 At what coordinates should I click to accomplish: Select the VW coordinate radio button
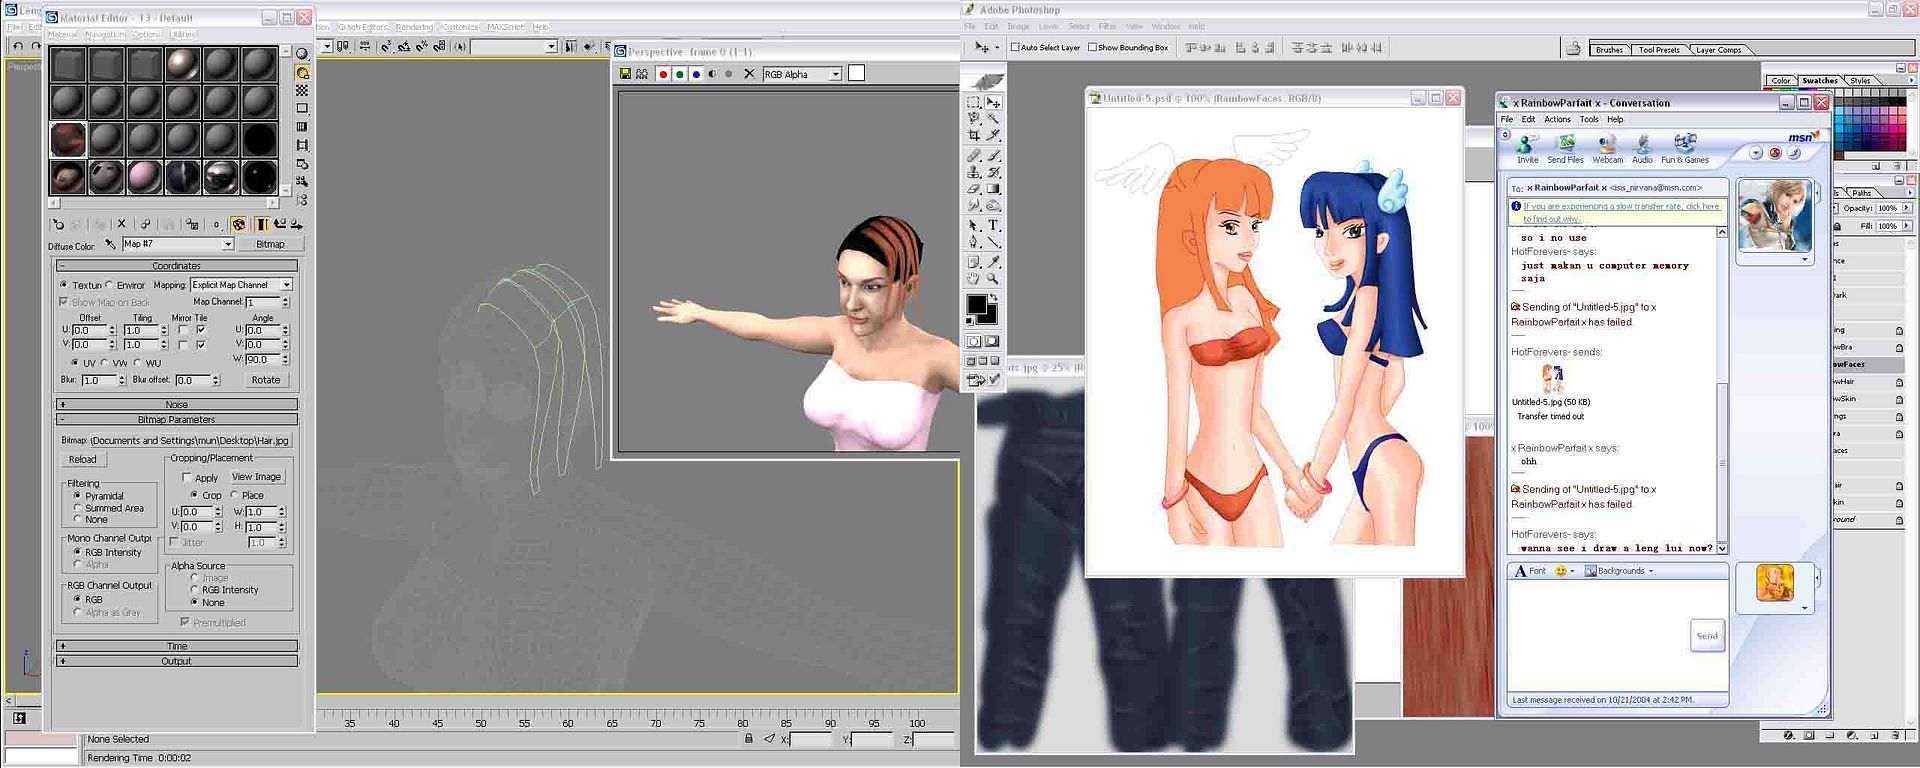tap(105, 363)
